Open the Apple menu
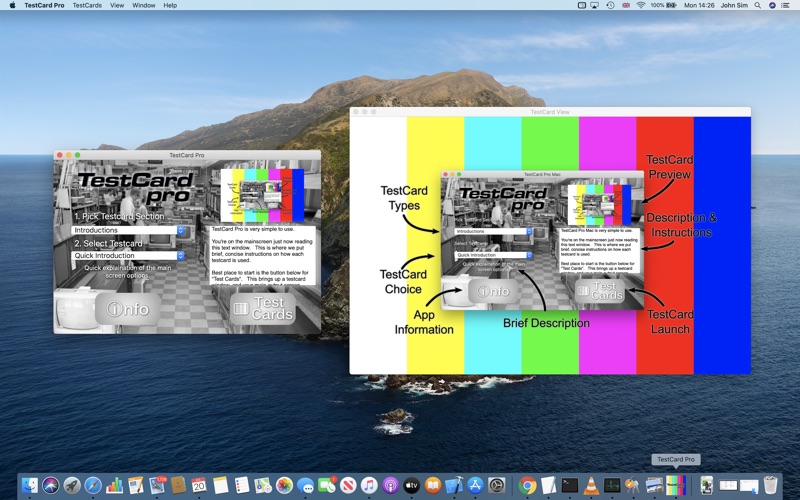This screenshot has height=500, width=800. click(x=12, y=5)
